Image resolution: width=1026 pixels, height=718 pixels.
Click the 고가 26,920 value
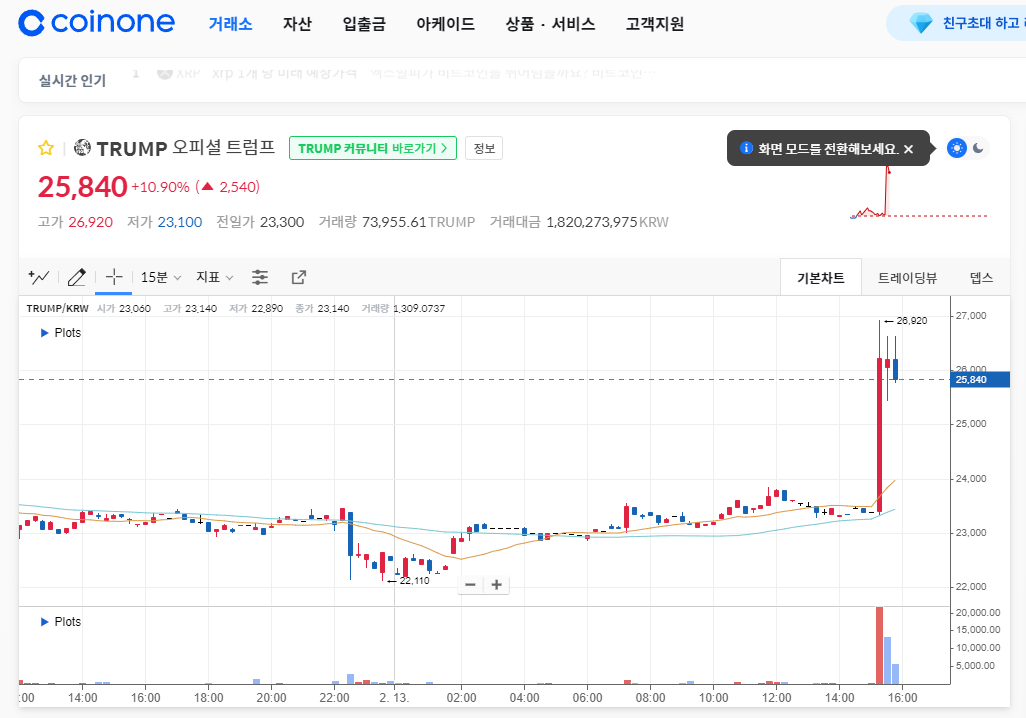pos(90,222)
